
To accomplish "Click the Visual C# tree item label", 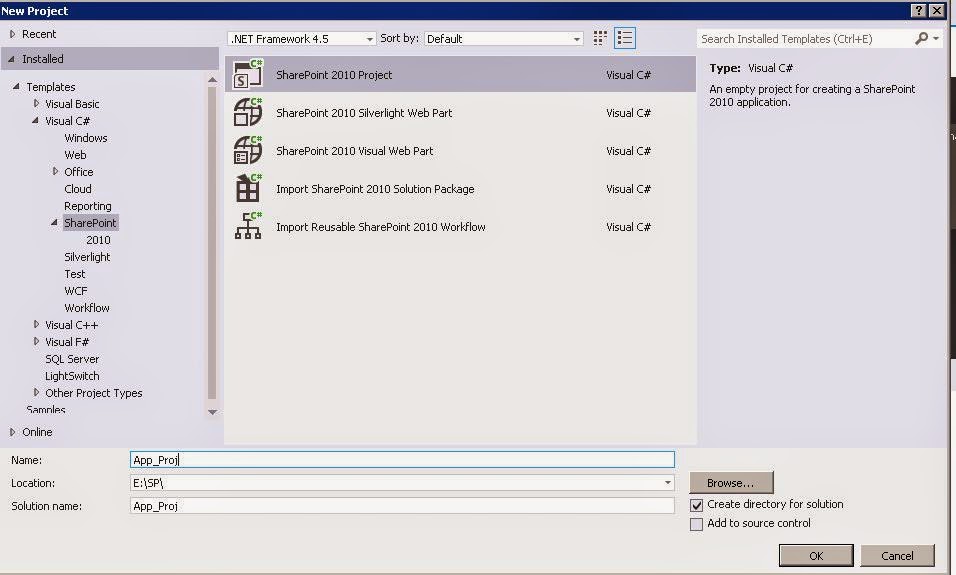I will tap(67, 121).
